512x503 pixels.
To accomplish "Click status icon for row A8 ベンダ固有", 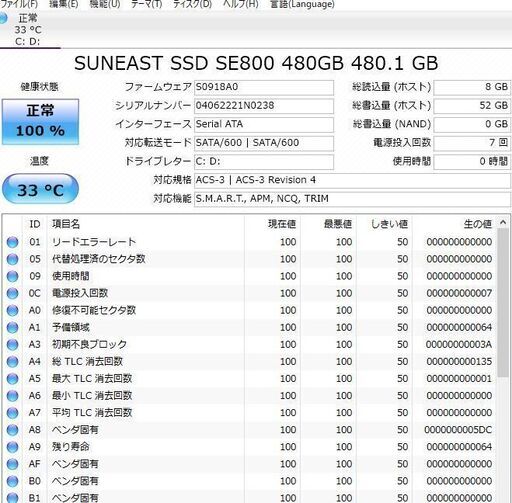I will click(x=12, y=430).
